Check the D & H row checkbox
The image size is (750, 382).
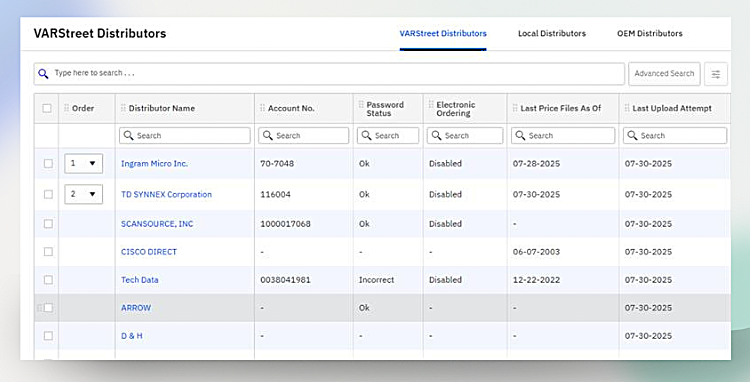48,336
